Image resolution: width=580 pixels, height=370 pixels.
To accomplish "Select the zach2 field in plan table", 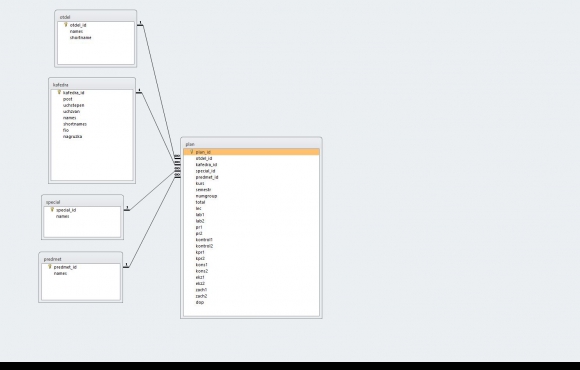I will click(202, 296).
